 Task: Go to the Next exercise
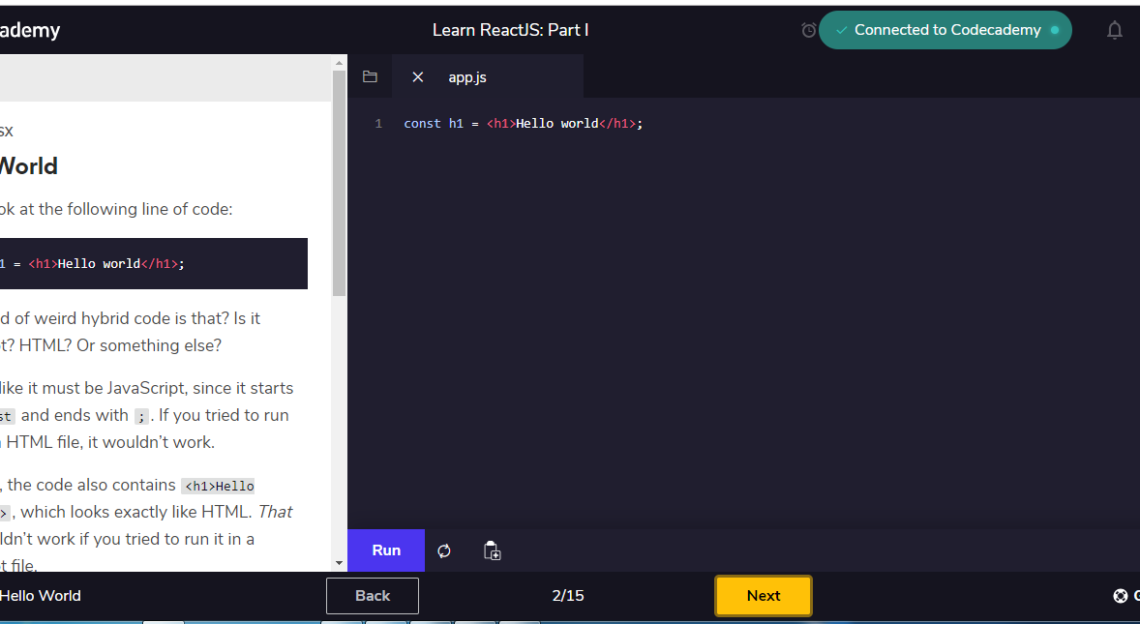(x=763, y=596)
